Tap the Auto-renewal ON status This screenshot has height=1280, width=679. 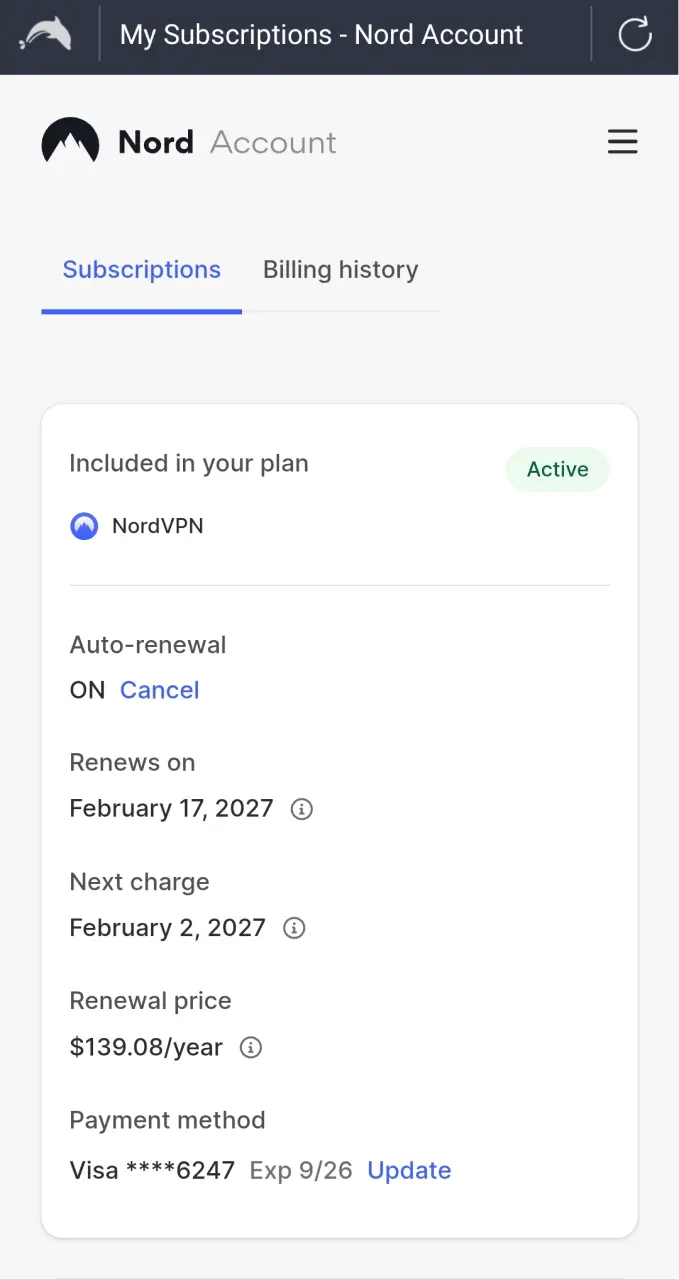pos(87,690)
